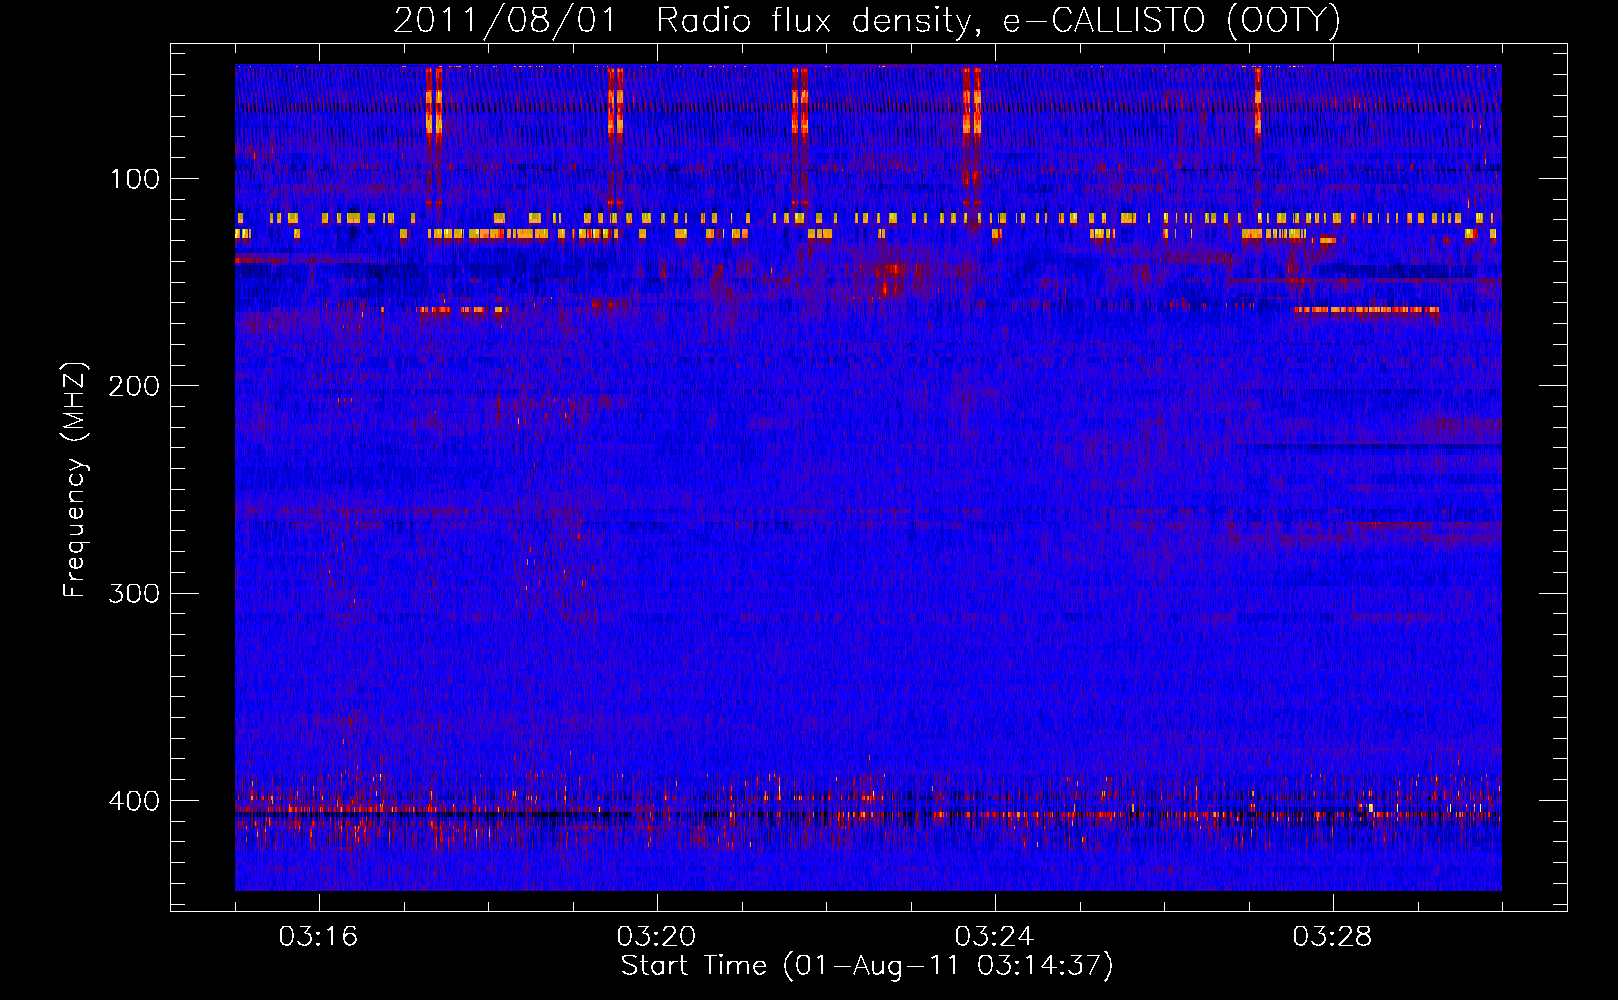Screen dimensions: 1618x1000
Task: Click the 'Start Time (01-Aug-11 03:14:37)' label
Action: (867, 966)
